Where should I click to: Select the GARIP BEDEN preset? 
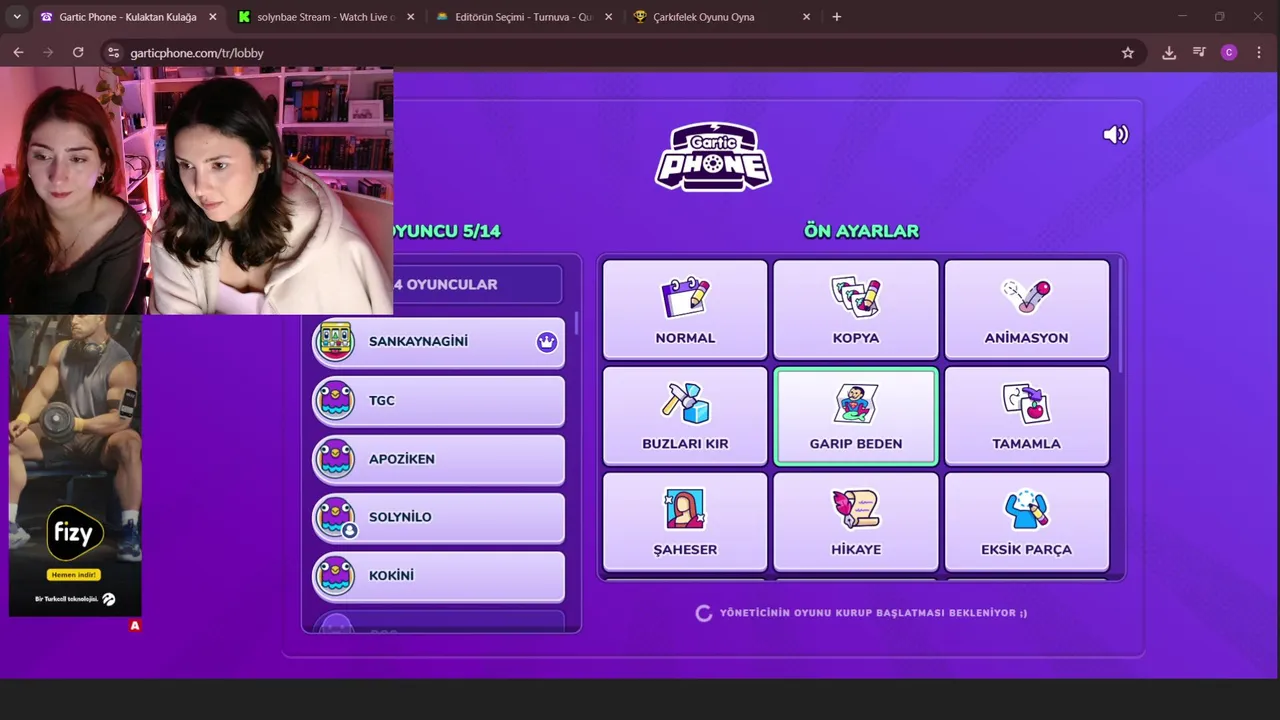coord(856,416)
